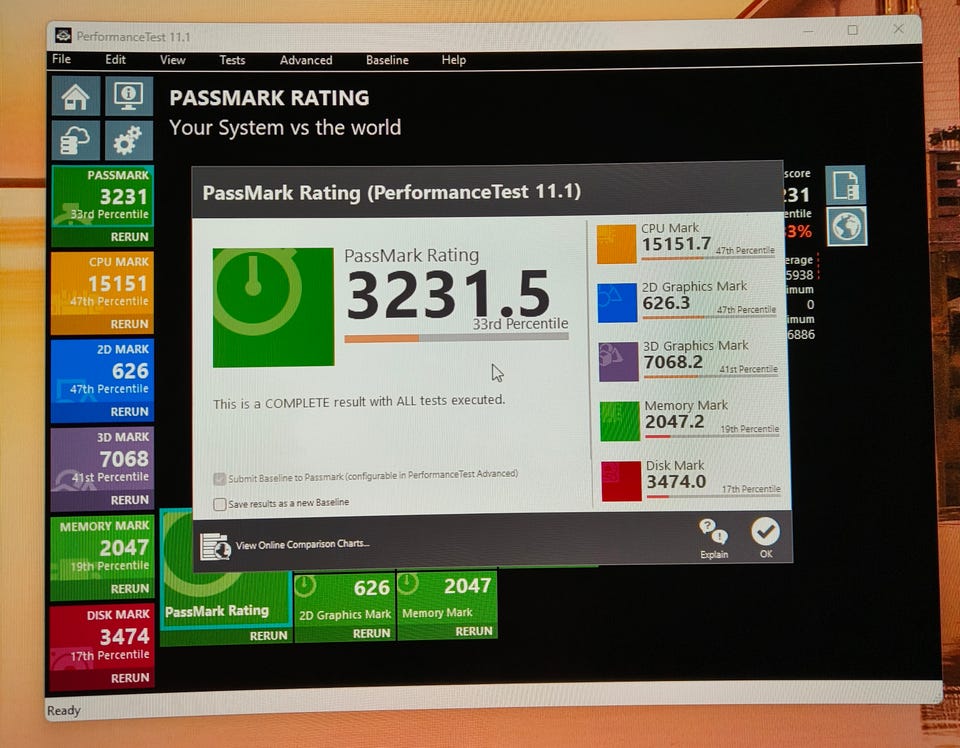Viewport: 960px width, 748px height.
Task: Select the CPU MARK 15151 sidebar tile
Action: click(x=102, y=283)
